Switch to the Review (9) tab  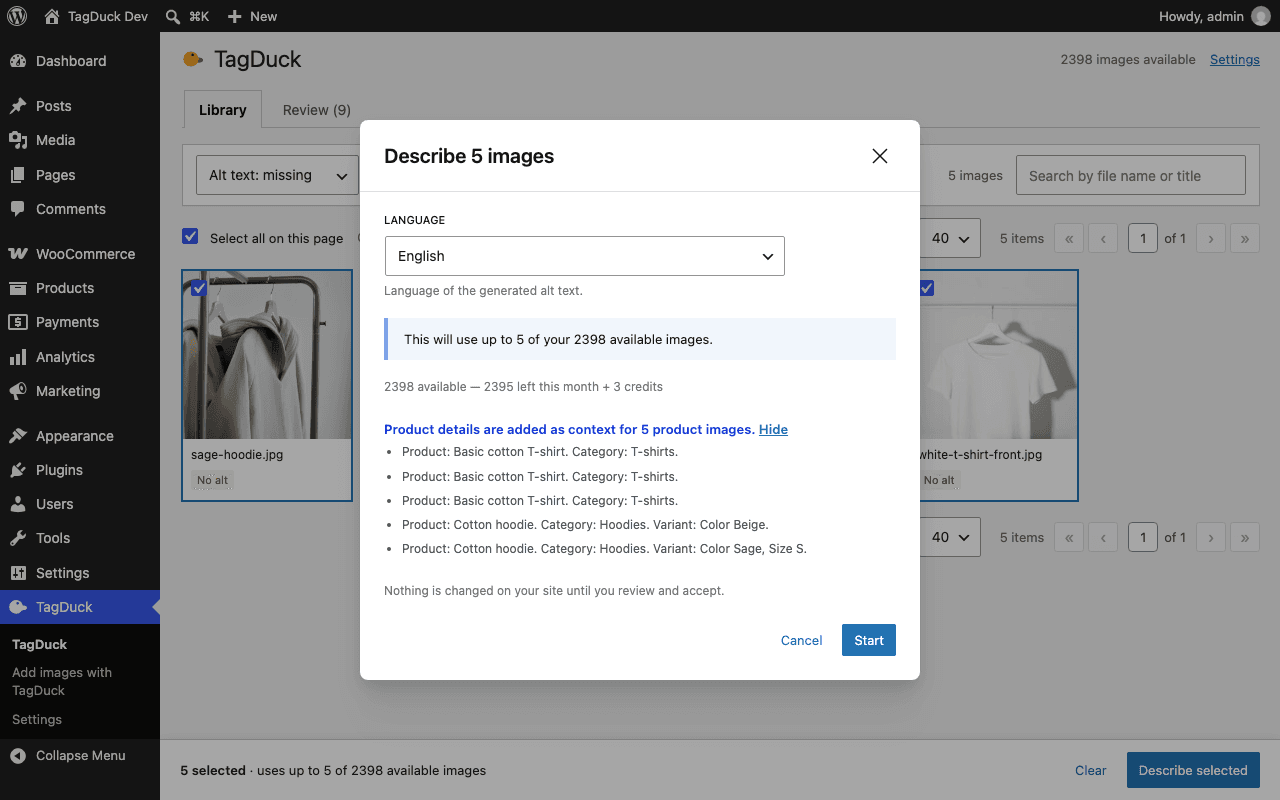(x=317, y=110)
